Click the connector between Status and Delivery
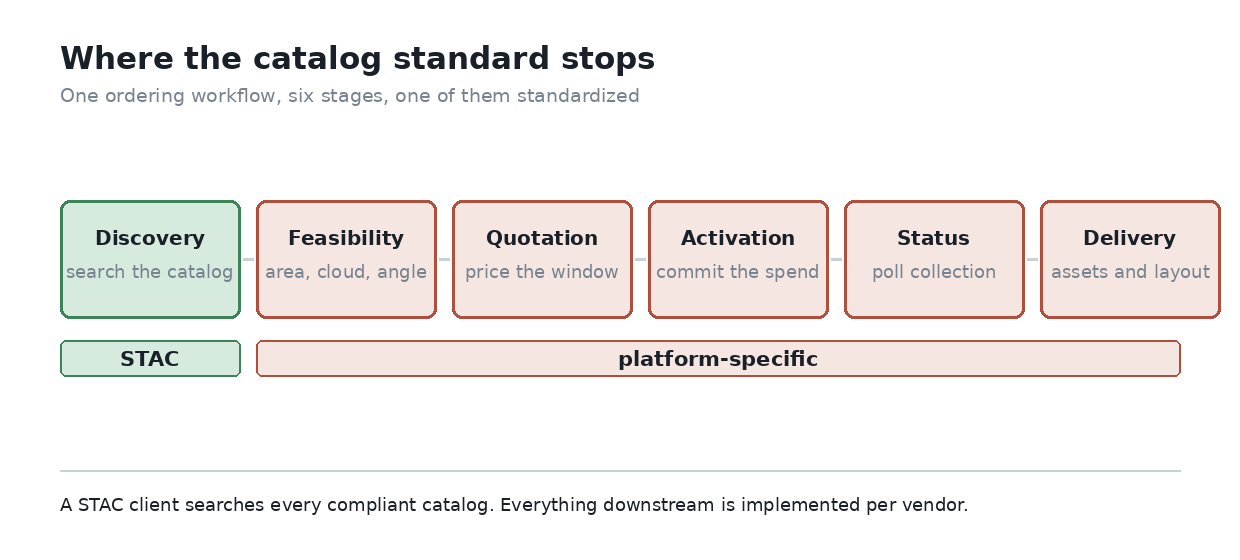Image resolution: width=1240 pixels, height=560 pixels. coord(1032,259)
